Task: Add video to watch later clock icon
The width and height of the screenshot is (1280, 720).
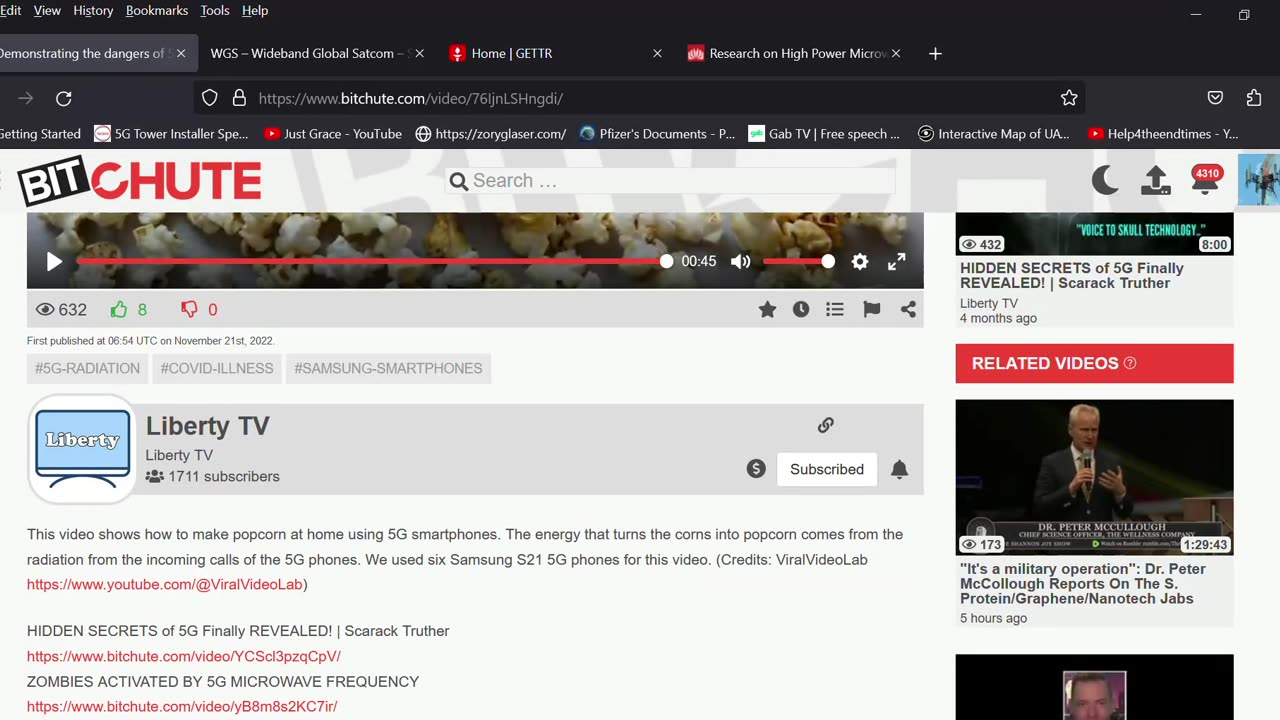Action: (x=801, y=310)
